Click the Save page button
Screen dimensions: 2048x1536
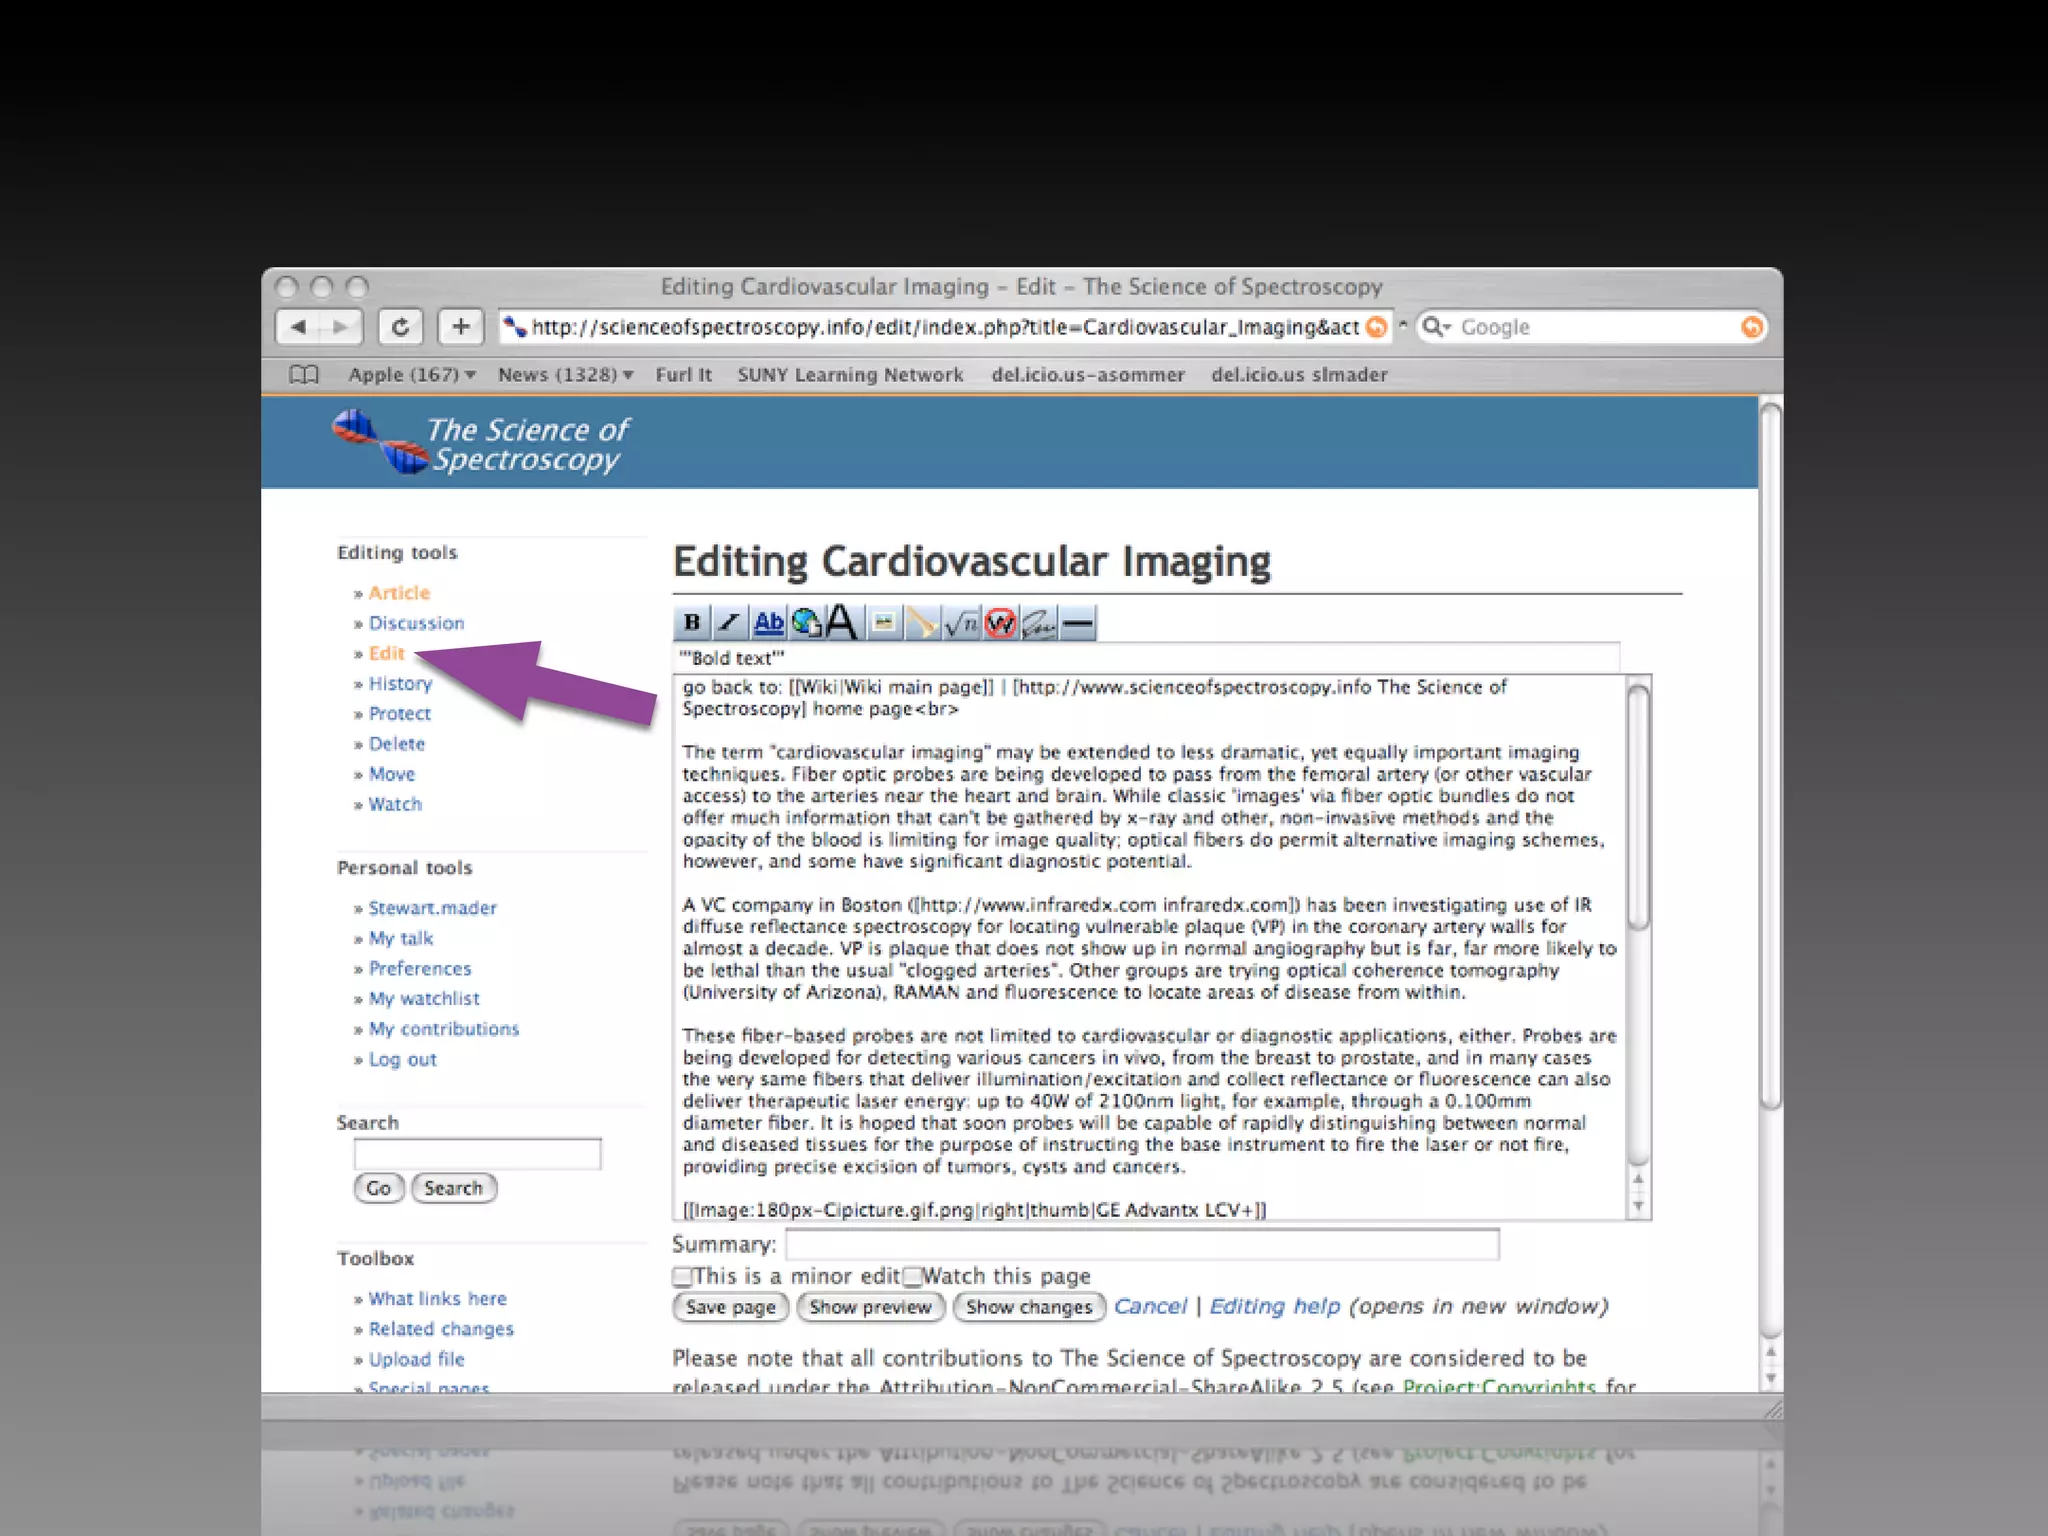click(731, 1307)
